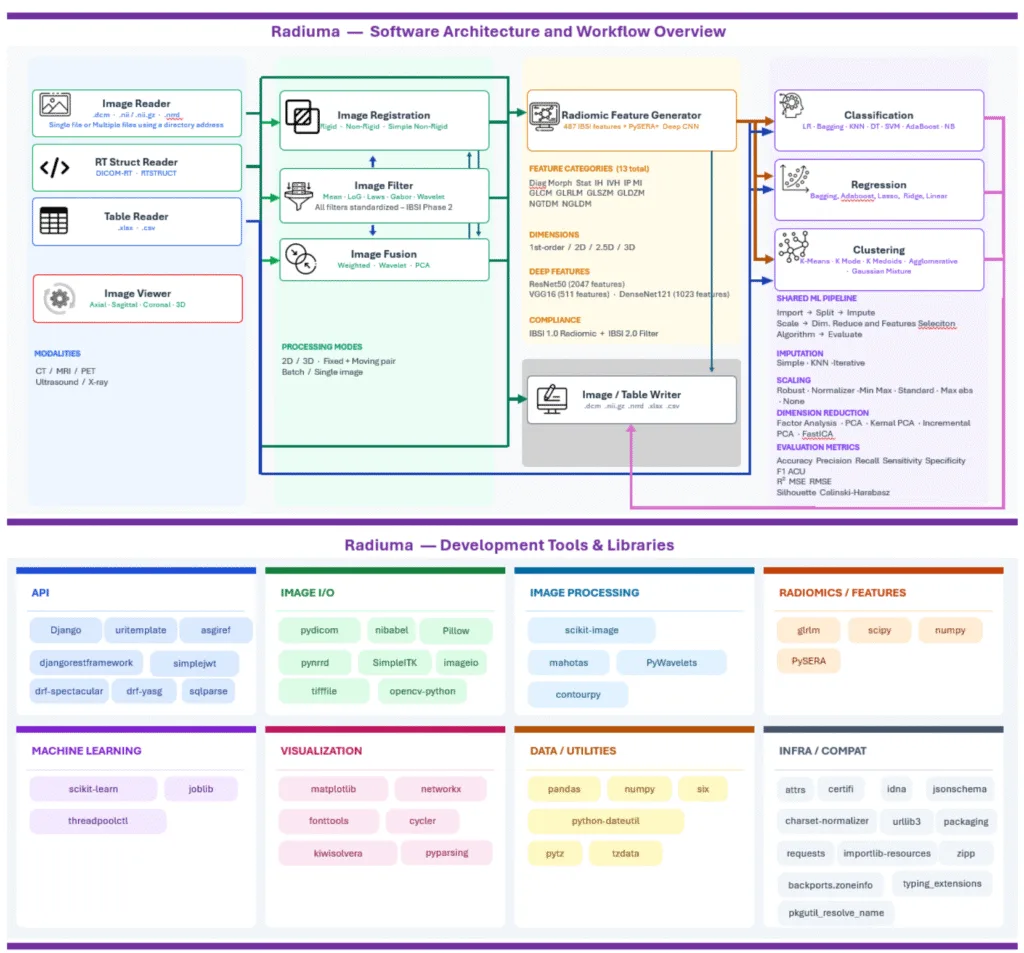1024x953 pixels.
Task: Click the backports.zoneinfo chip
Action: point(829,884)
